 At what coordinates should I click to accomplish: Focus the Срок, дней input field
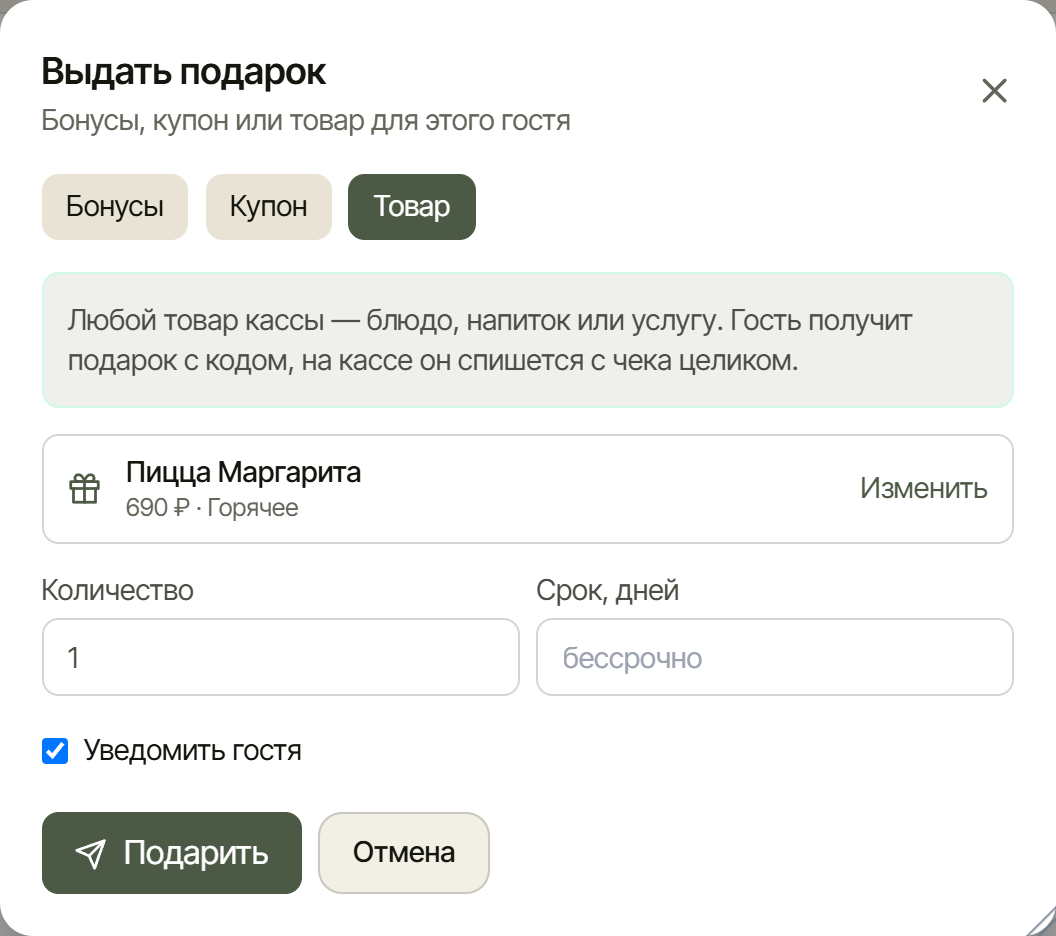coord(774,657)
